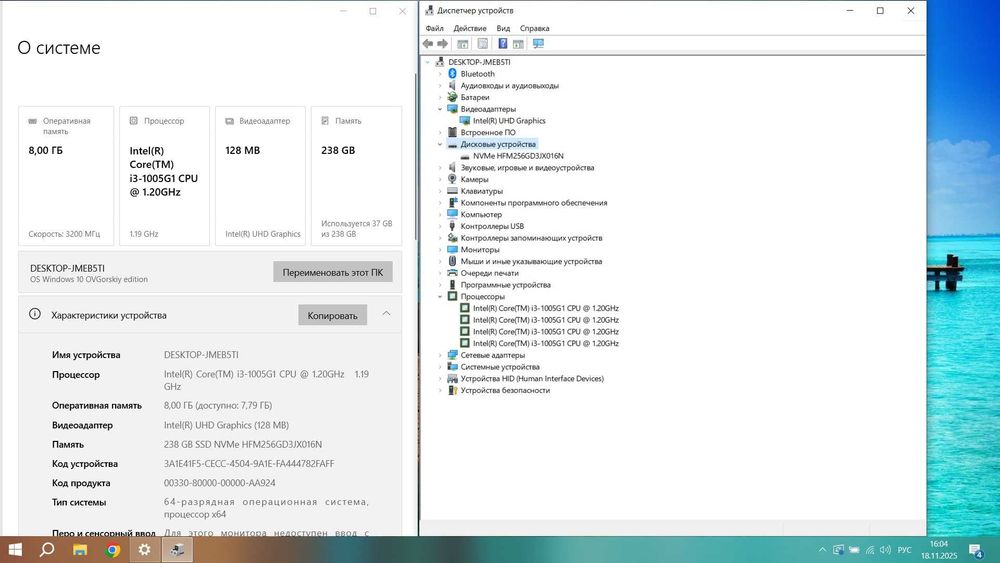This screenshot has height=563, width=1000.
Task: Click the Forward arrow in Device Manager toolbar
Action: tap(442, 44)
